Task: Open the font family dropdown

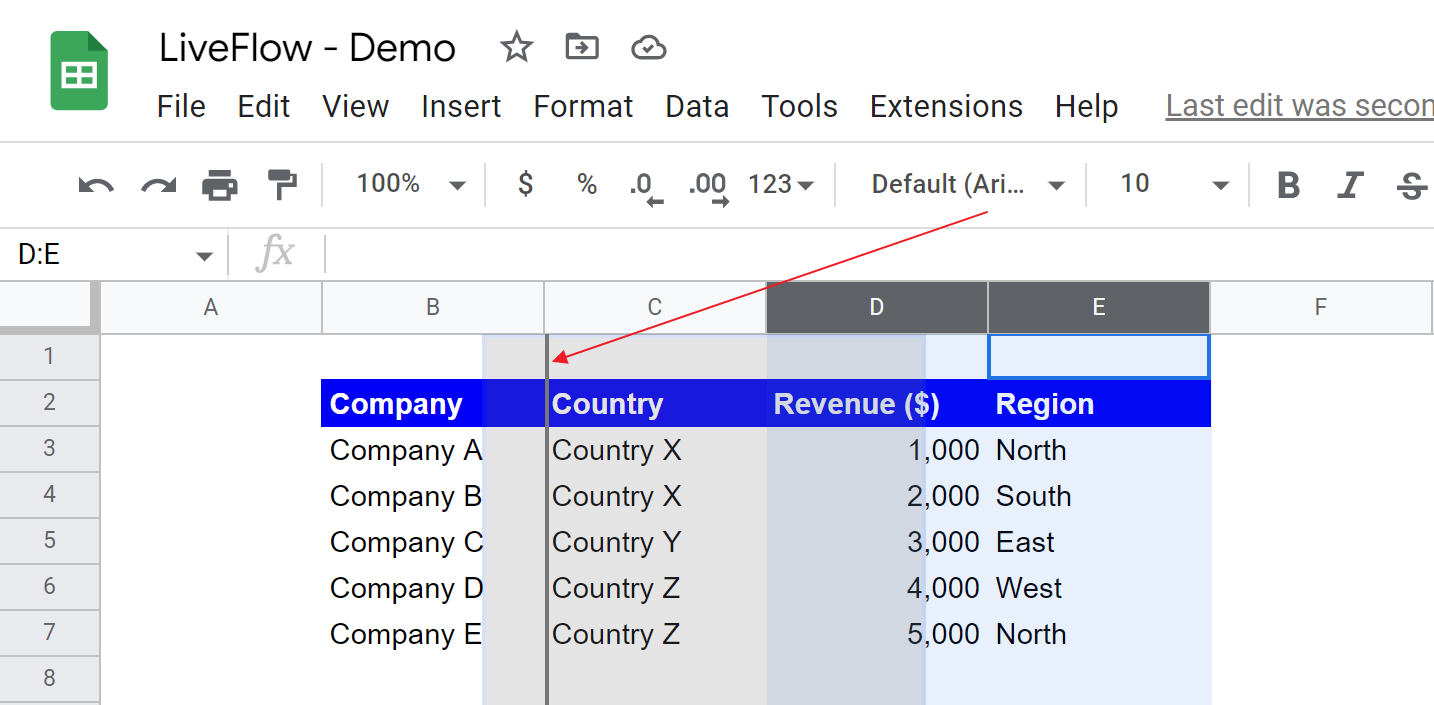Action: (960, 184)
